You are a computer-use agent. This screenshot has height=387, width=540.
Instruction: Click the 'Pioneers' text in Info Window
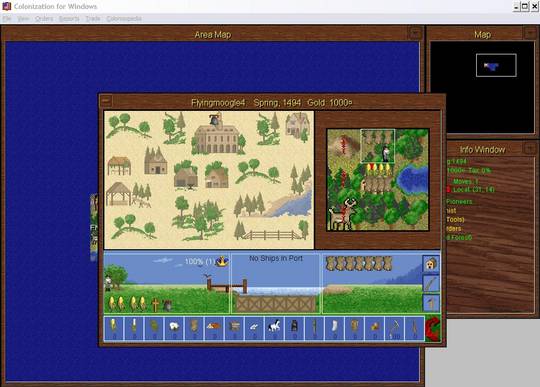point(459,201)
